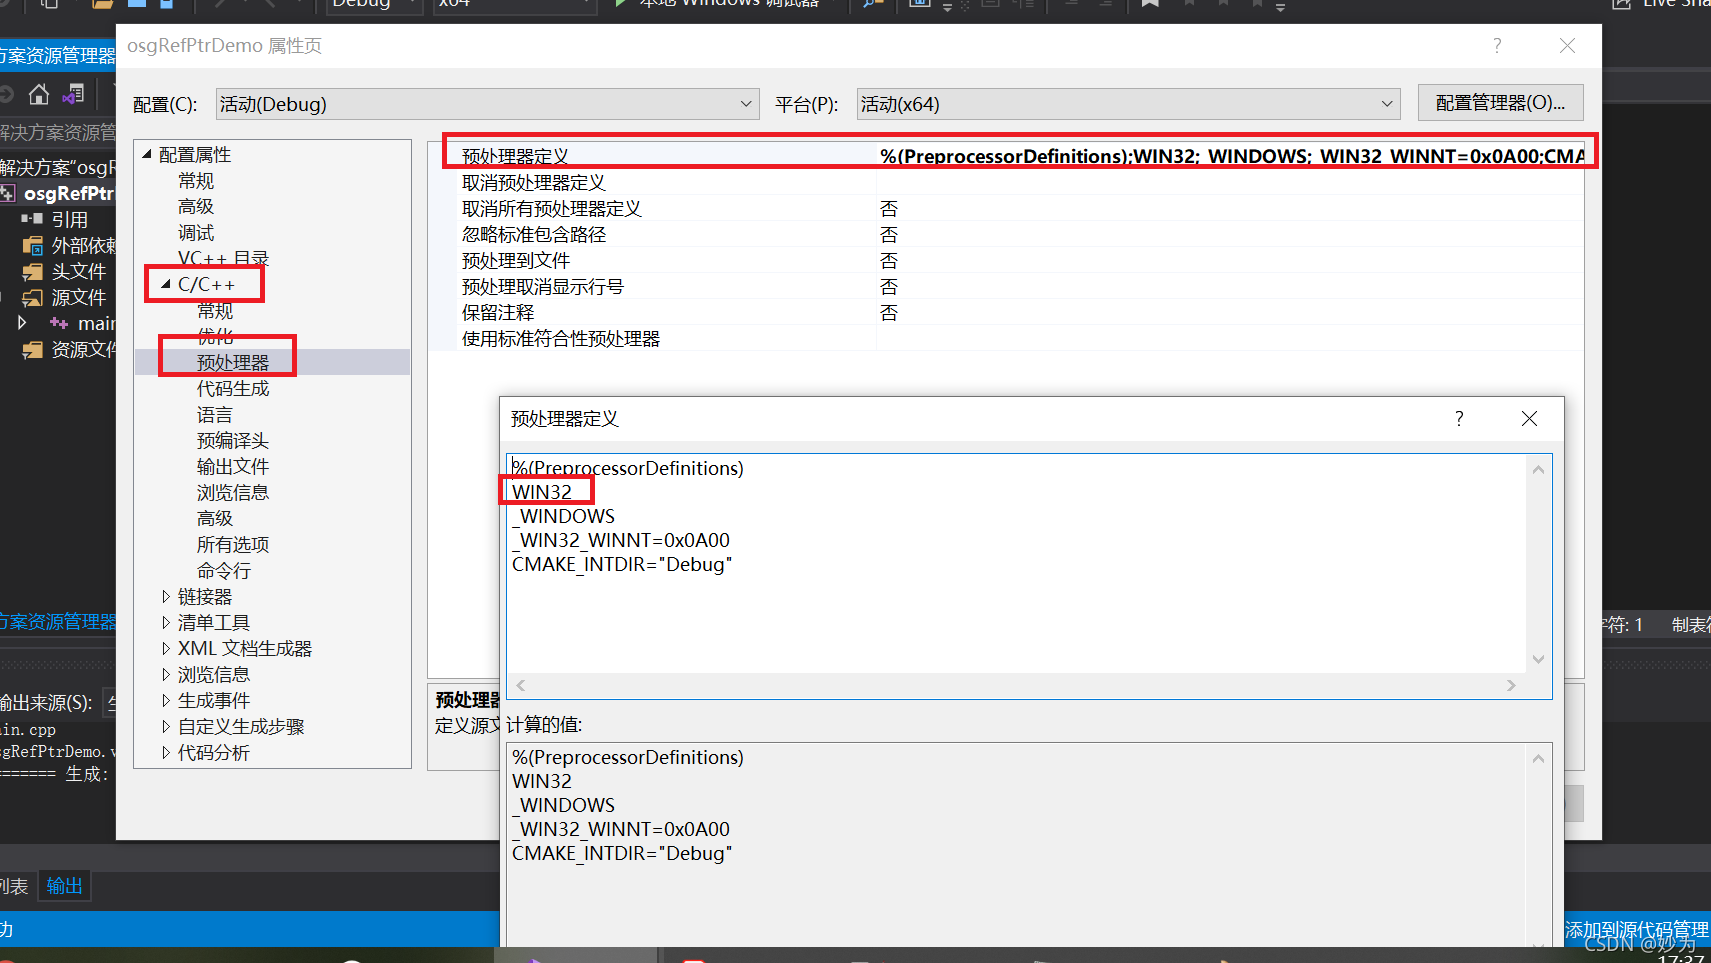Expand the 清单工具 tree node

tap(166, 622)
